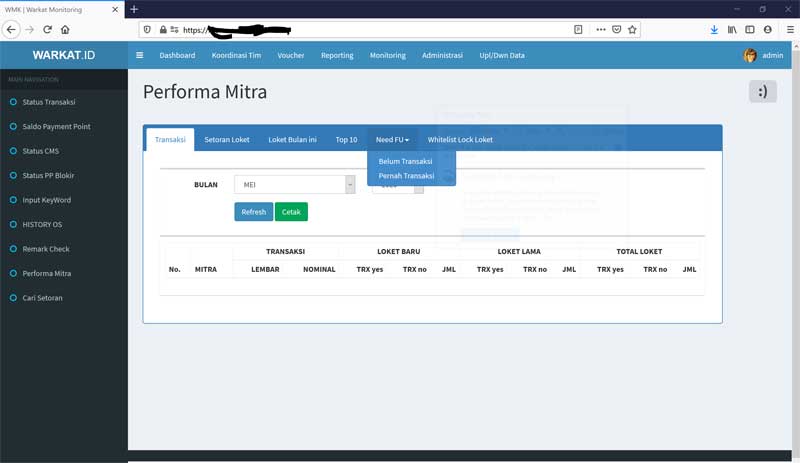800x463 pixels.
Task: Click the MITRA column header
Action: click(206, 269)
